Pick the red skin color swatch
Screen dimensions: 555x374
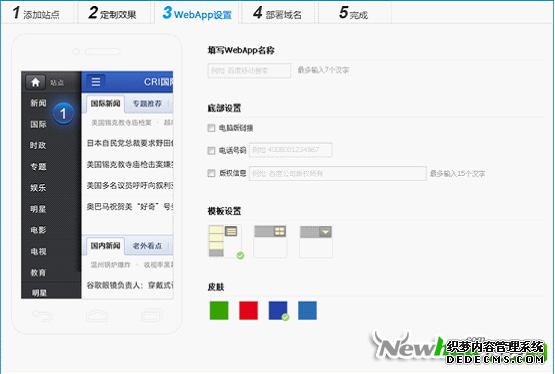248,310
